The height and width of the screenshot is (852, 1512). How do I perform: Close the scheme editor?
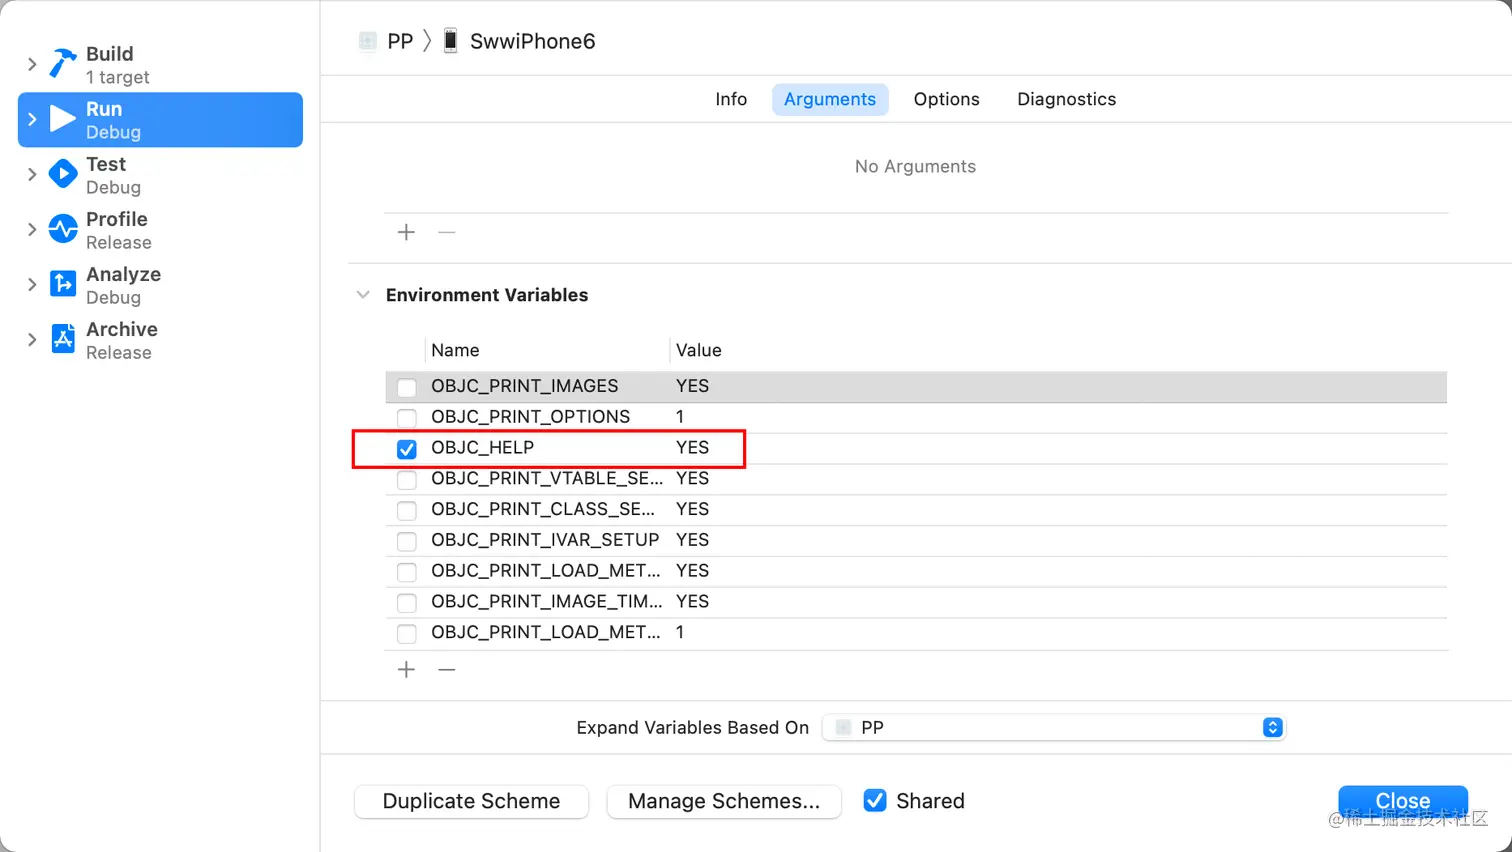[1403, 801]
